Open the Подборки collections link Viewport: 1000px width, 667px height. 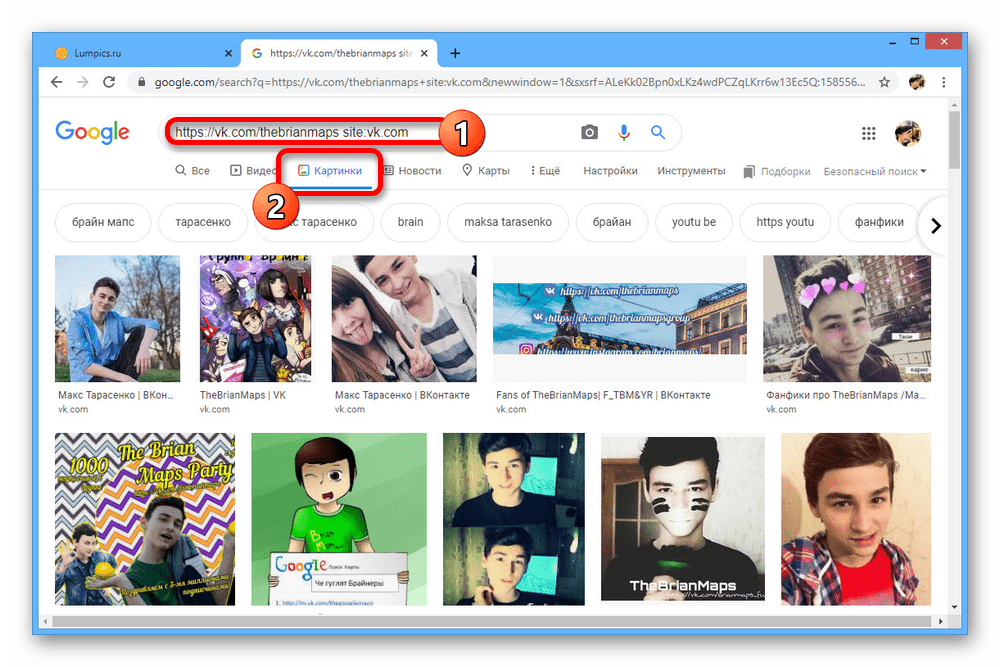tap(777, 171)
